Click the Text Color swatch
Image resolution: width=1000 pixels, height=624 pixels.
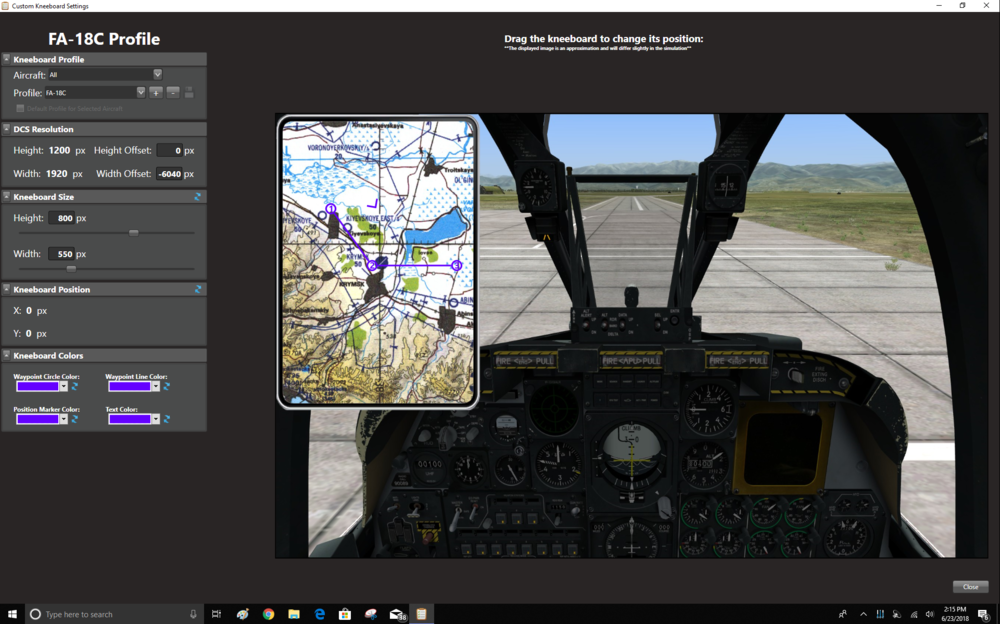[129, 419]
